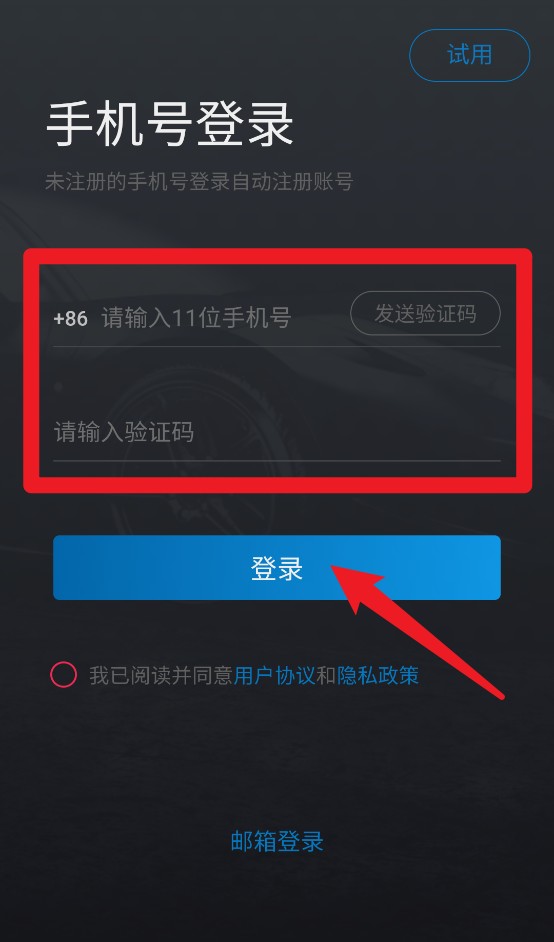The image size is (554, 942).
Task: Select the +86 country code prefix
Action: [70, 318]
